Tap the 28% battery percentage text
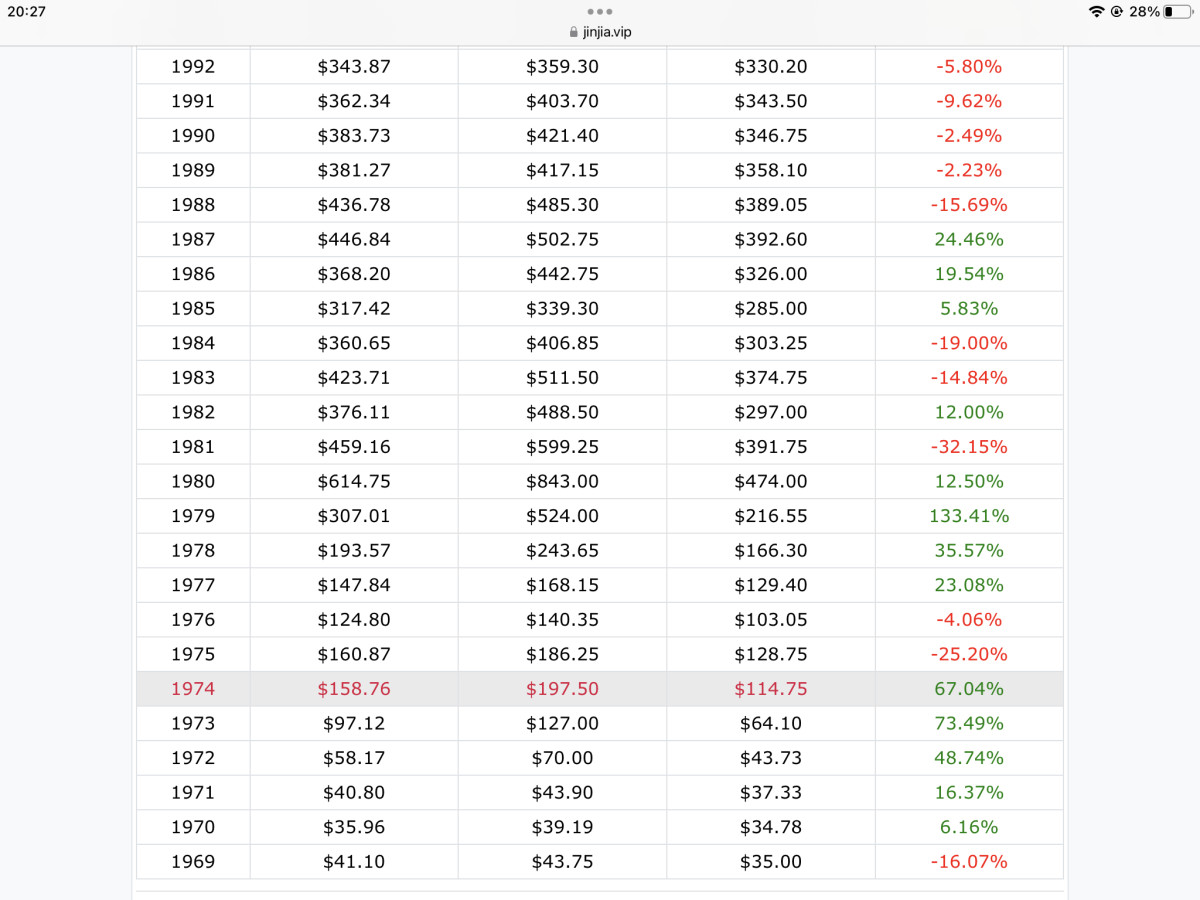 pyautogui.click(x=1144, y=12)
